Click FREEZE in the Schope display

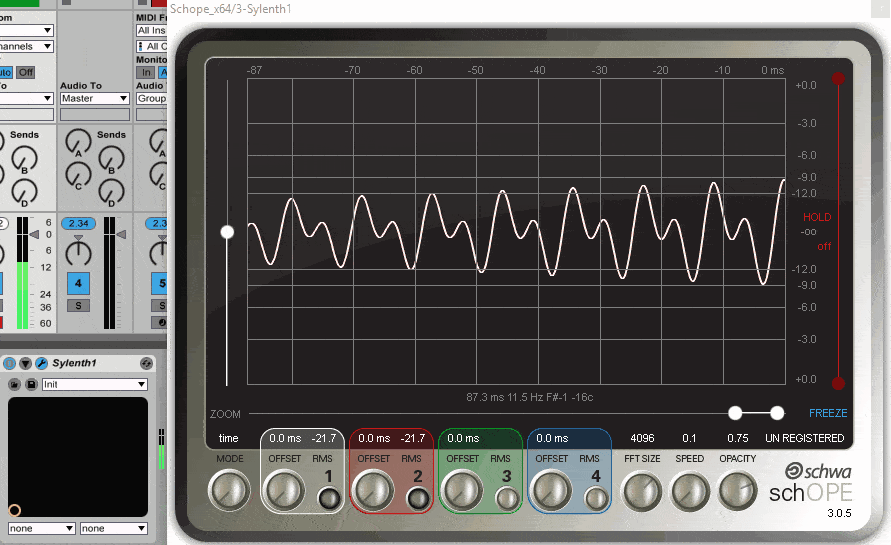point(828,413)
